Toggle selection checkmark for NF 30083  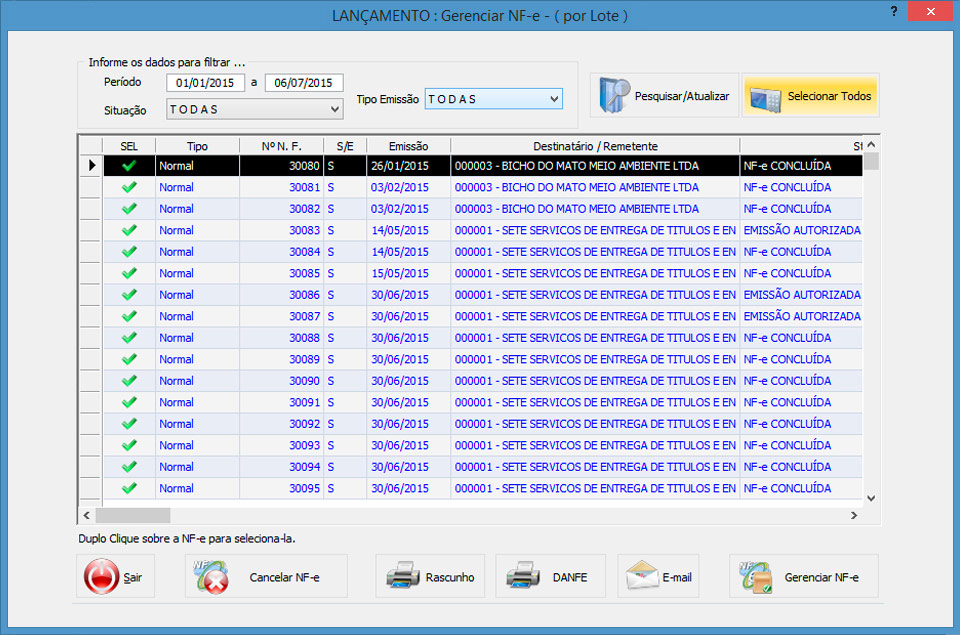click(129, 230)
